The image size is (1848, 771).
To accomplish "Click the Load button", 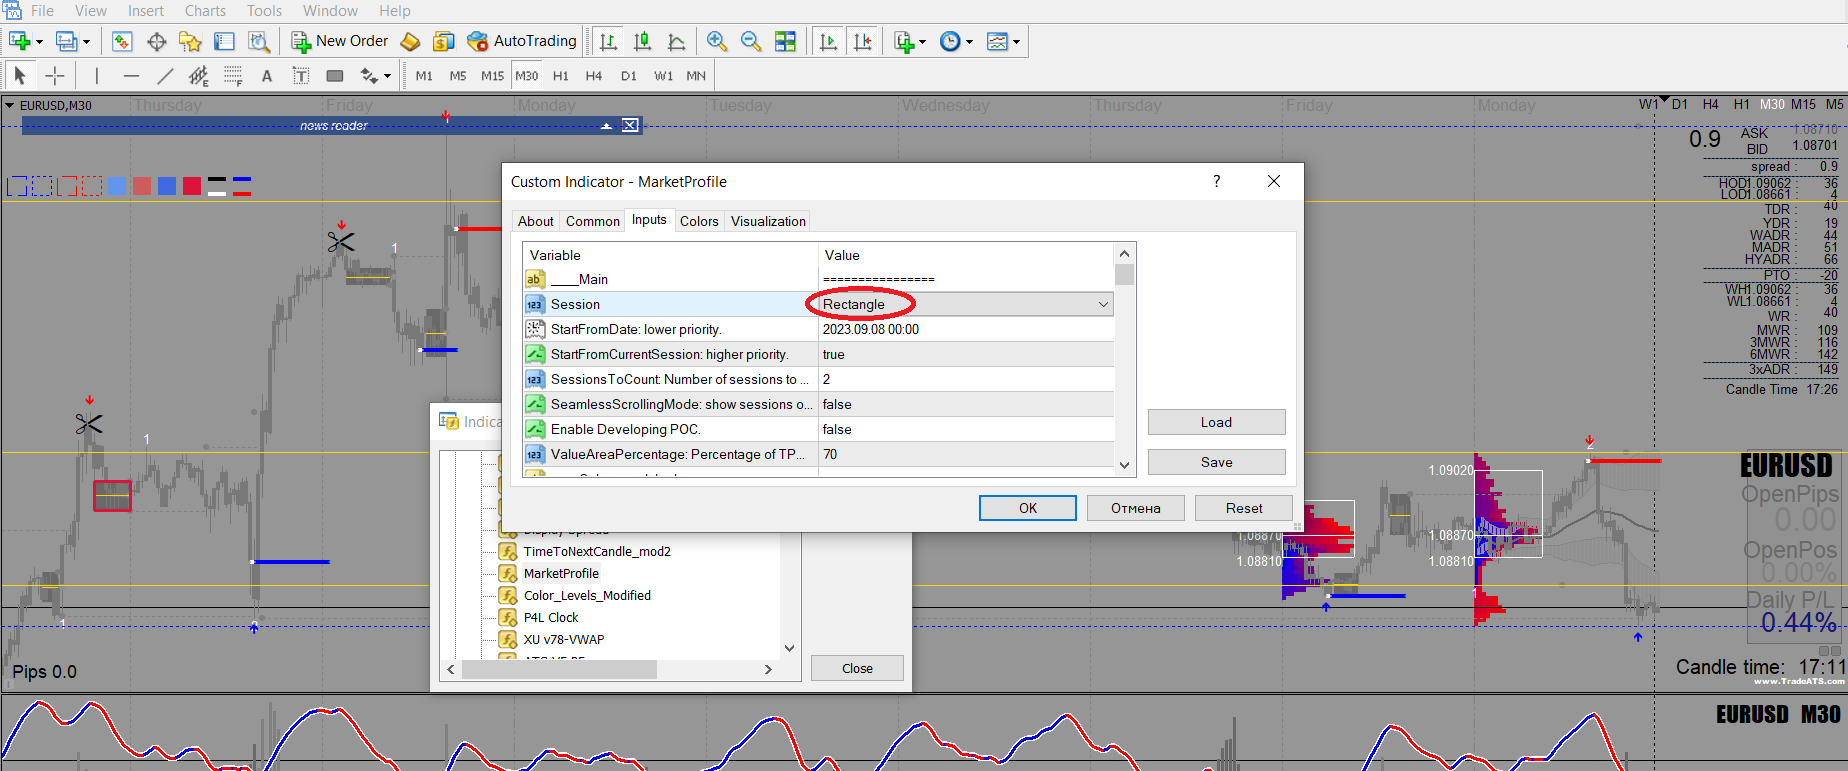I will click(x=1216, y=422).
